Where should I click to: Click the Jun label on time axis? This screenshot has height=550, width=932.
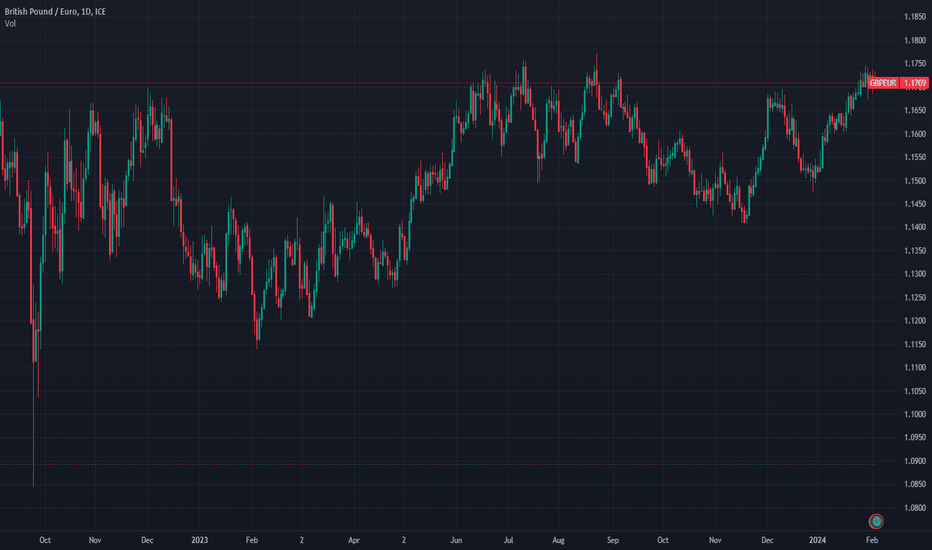coord(456,540)
